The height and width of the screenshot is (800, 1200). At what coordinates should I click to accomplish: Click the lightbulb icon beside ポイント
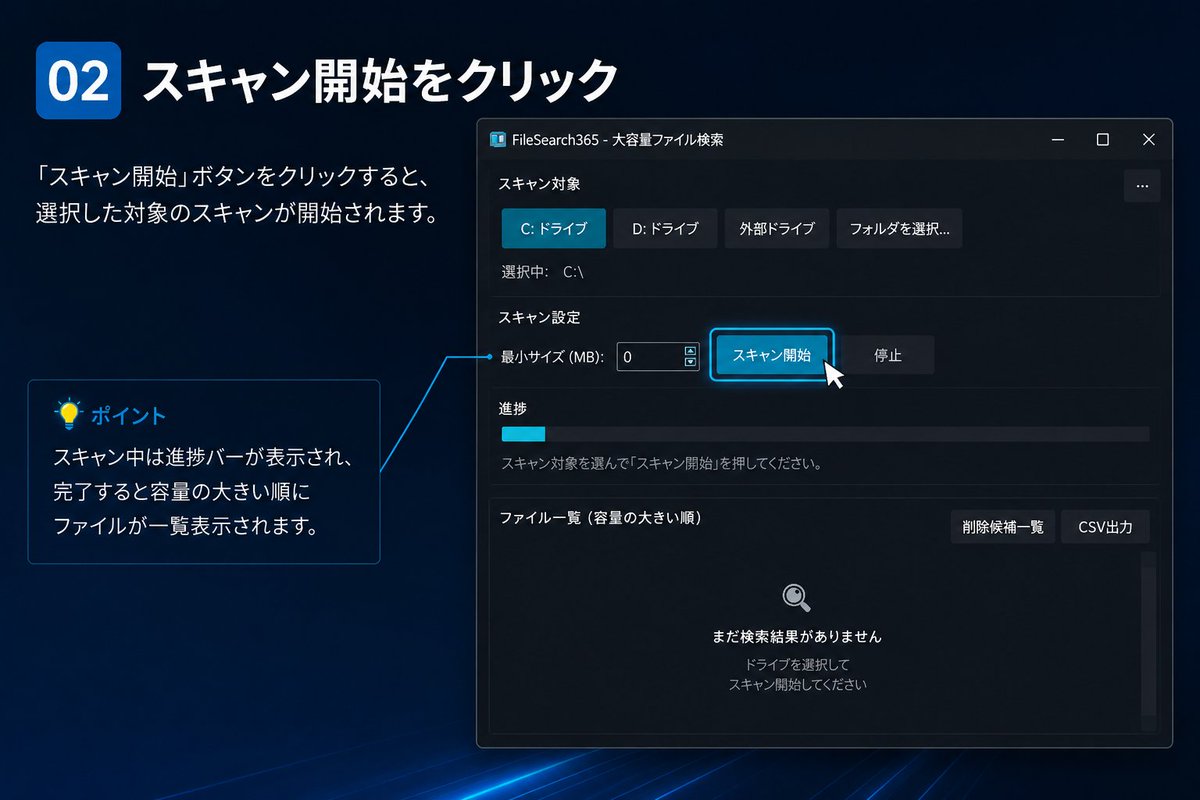68,414
